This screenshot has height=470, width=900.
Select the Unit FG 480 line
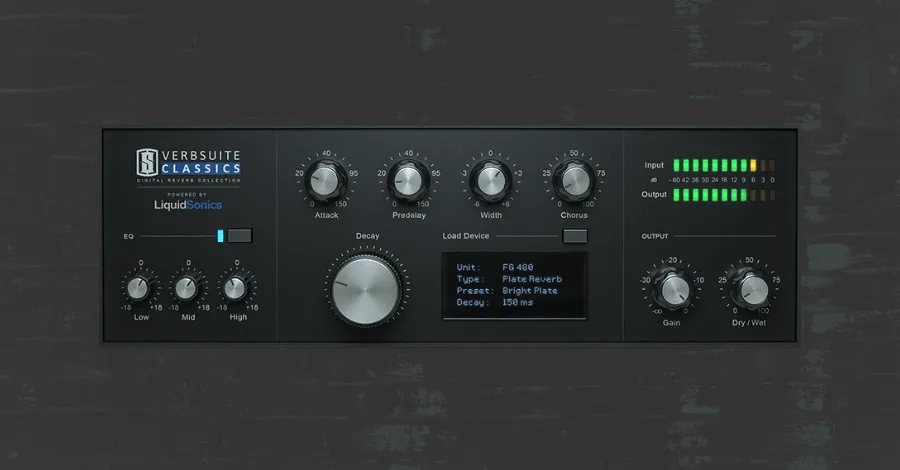(495, 267)
